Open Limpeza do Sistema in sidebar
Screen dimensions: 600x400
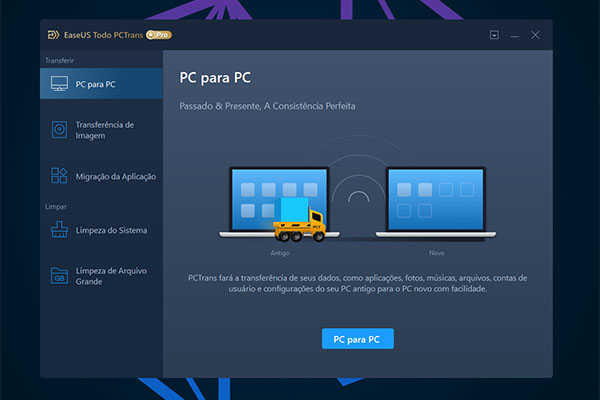click(x=101, y=230)
